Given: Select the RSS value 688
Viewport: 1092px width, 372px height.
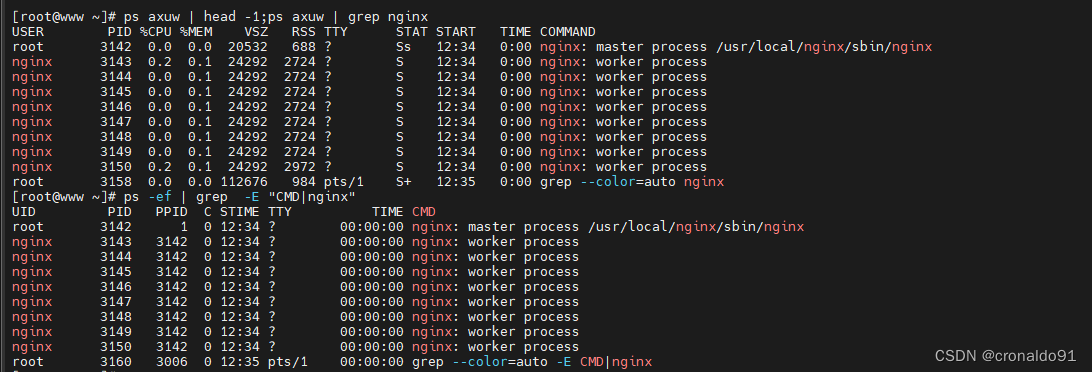Looking at the screenshot, I should point(304,47).
